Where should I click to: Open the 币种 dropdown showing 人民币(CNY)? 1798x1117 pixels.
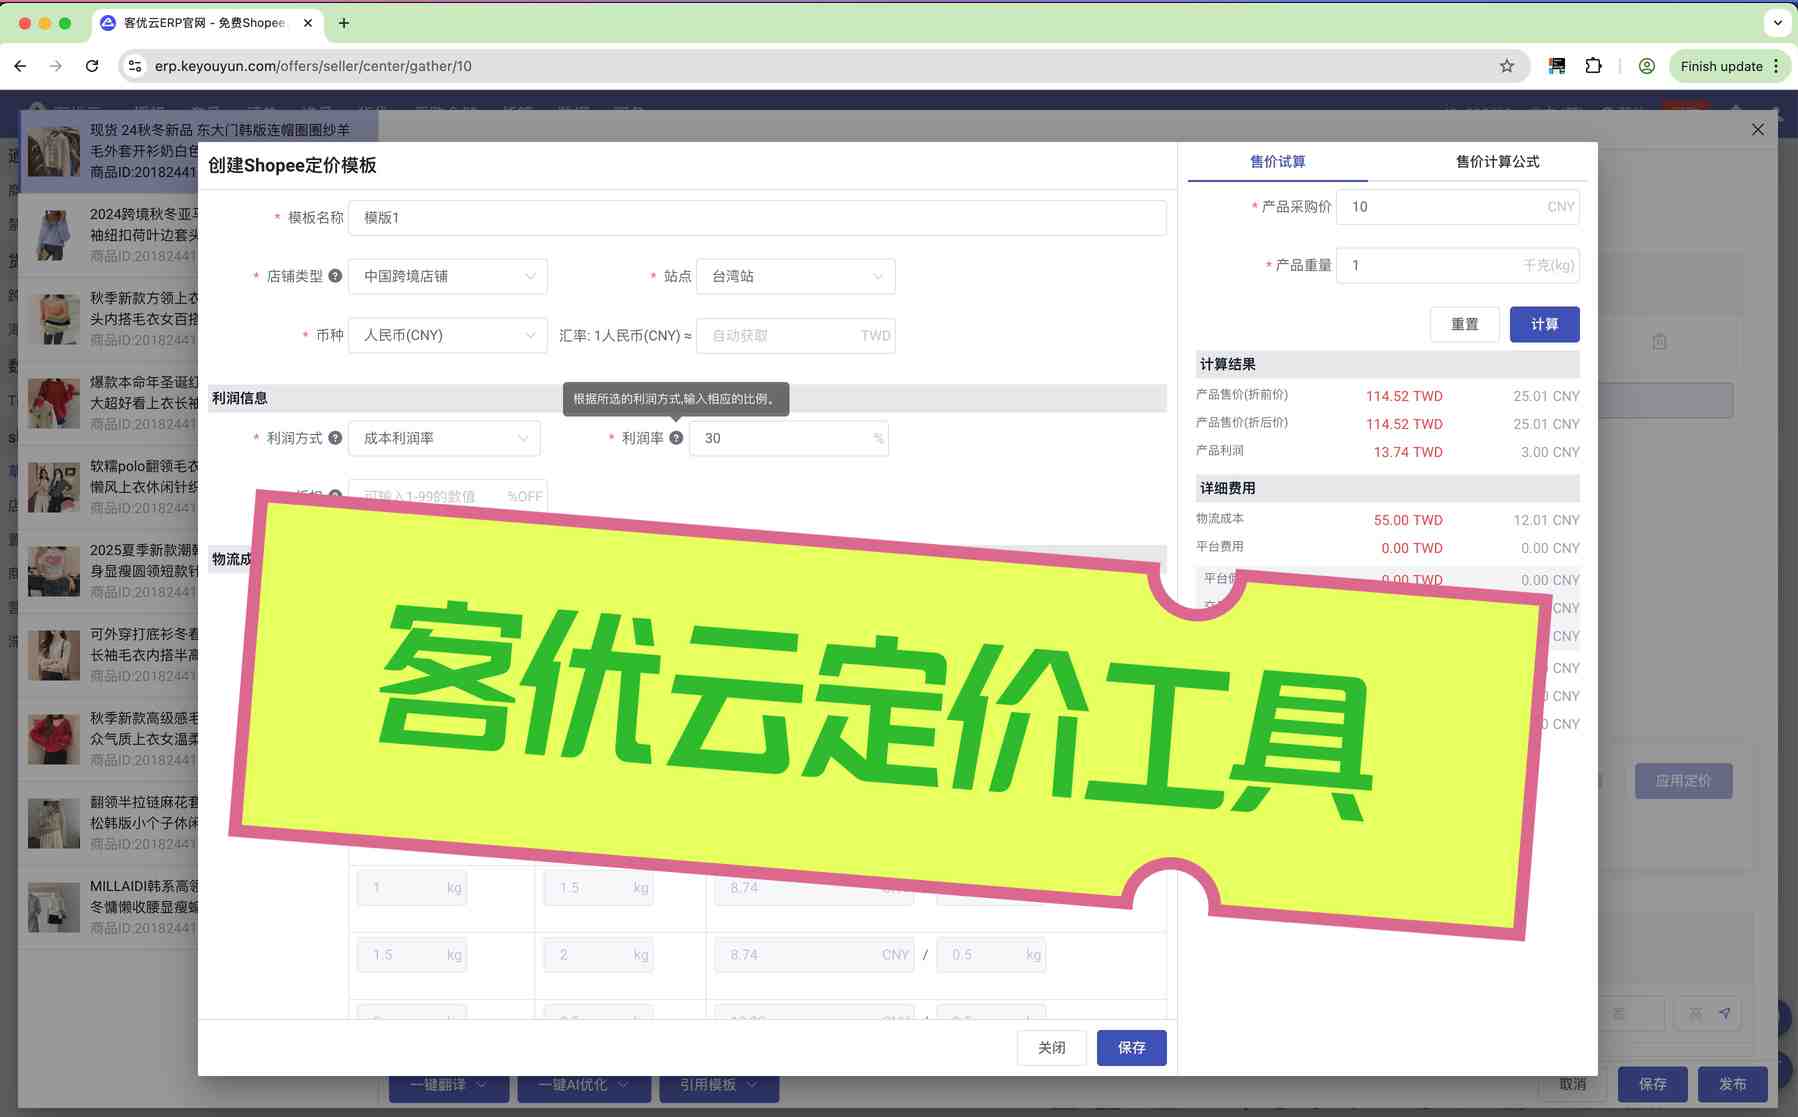pyautogui.click(x=447, y=336)
